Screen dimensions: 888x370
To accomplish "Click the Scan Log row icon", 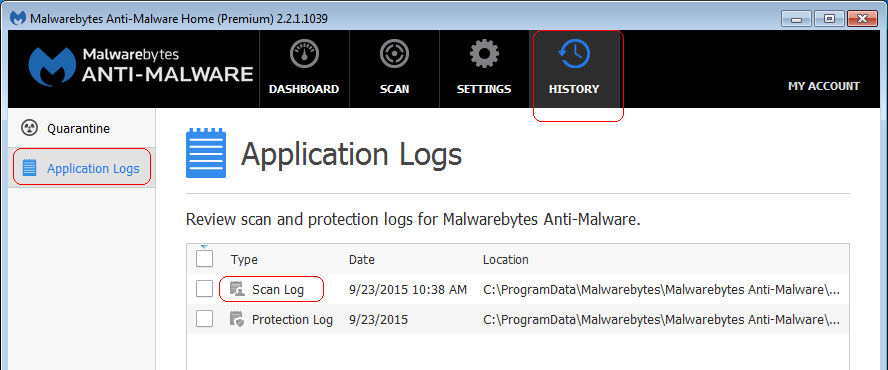I will (x=237, y=290).
